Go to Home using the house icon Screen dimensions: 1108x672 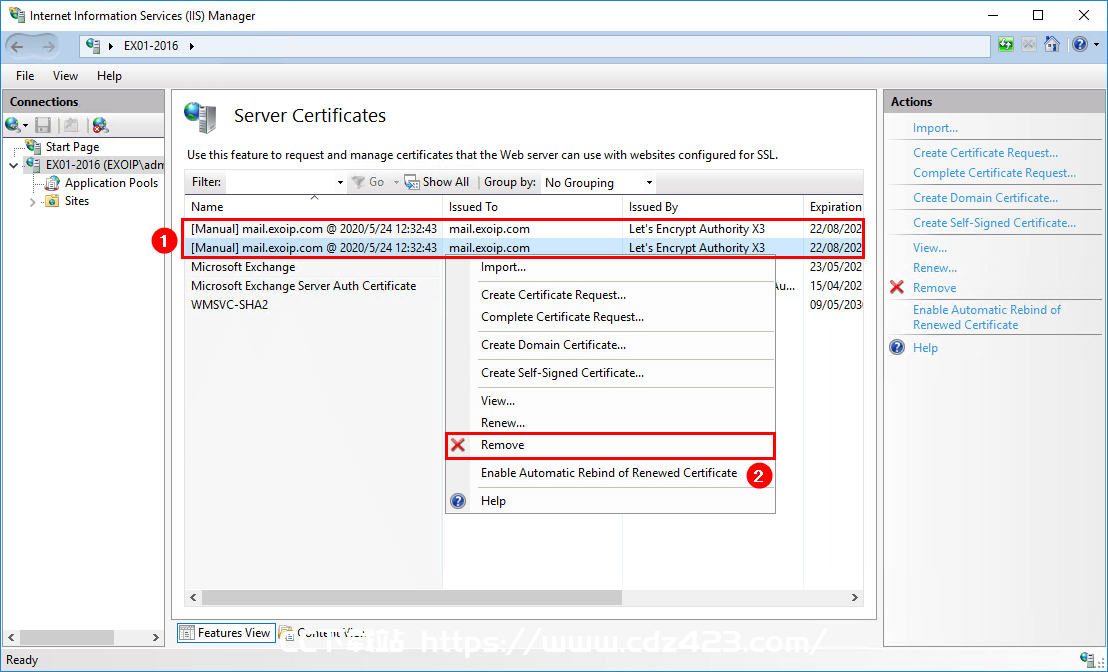click(1052, 45)
